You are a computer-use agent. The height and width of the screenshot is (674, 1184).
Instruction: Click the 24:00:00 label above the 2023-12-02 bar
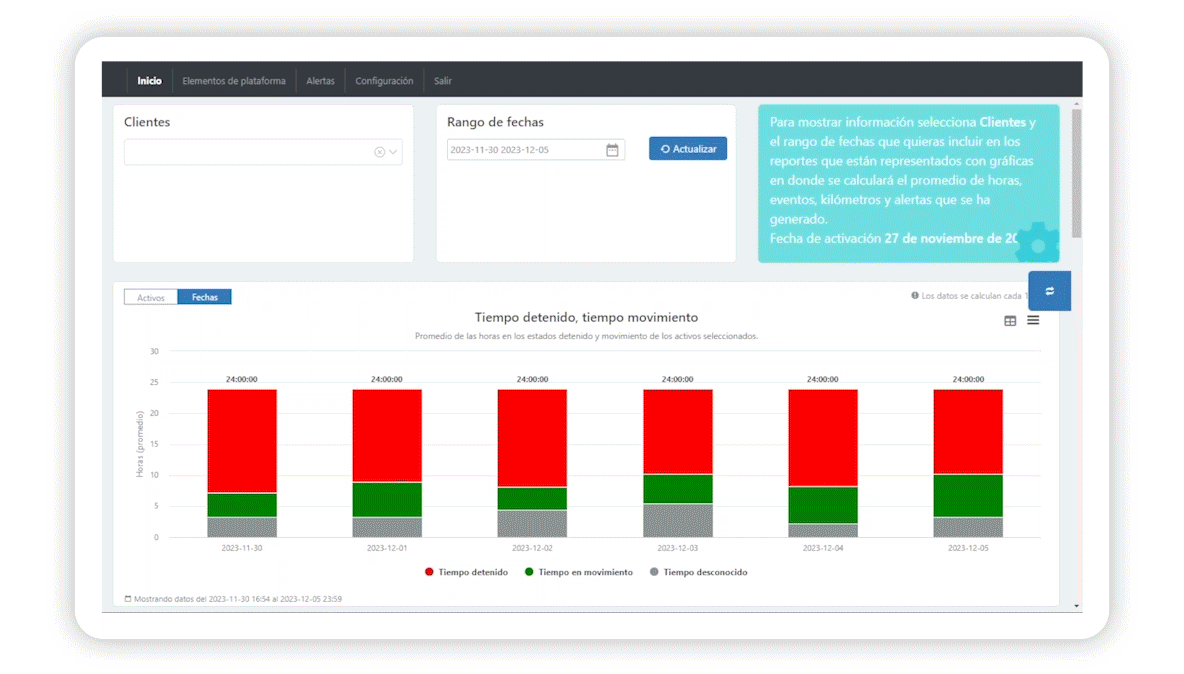coord(532,379)
